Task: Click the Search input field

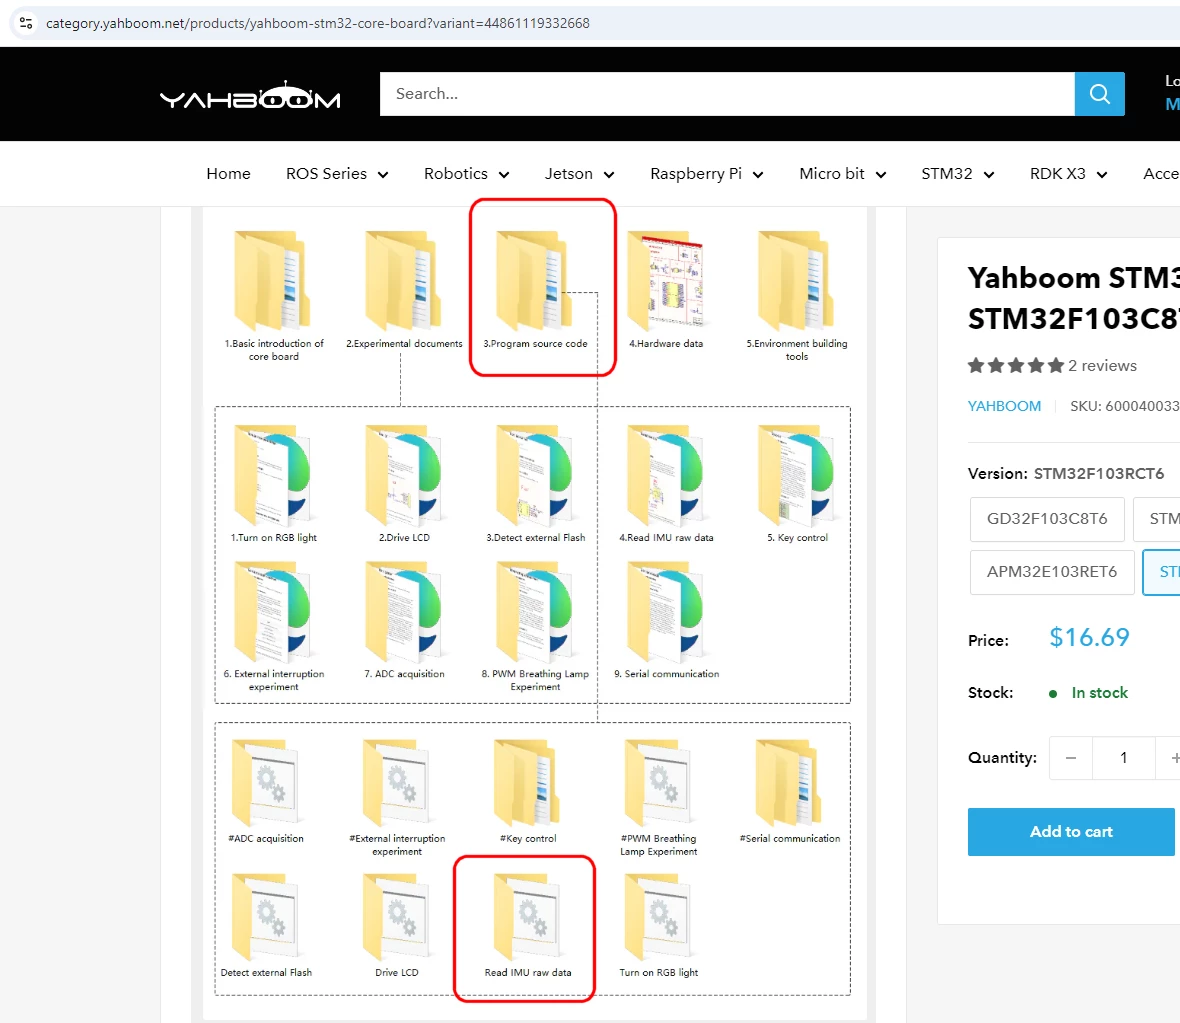Action: [x=727, y=94]
